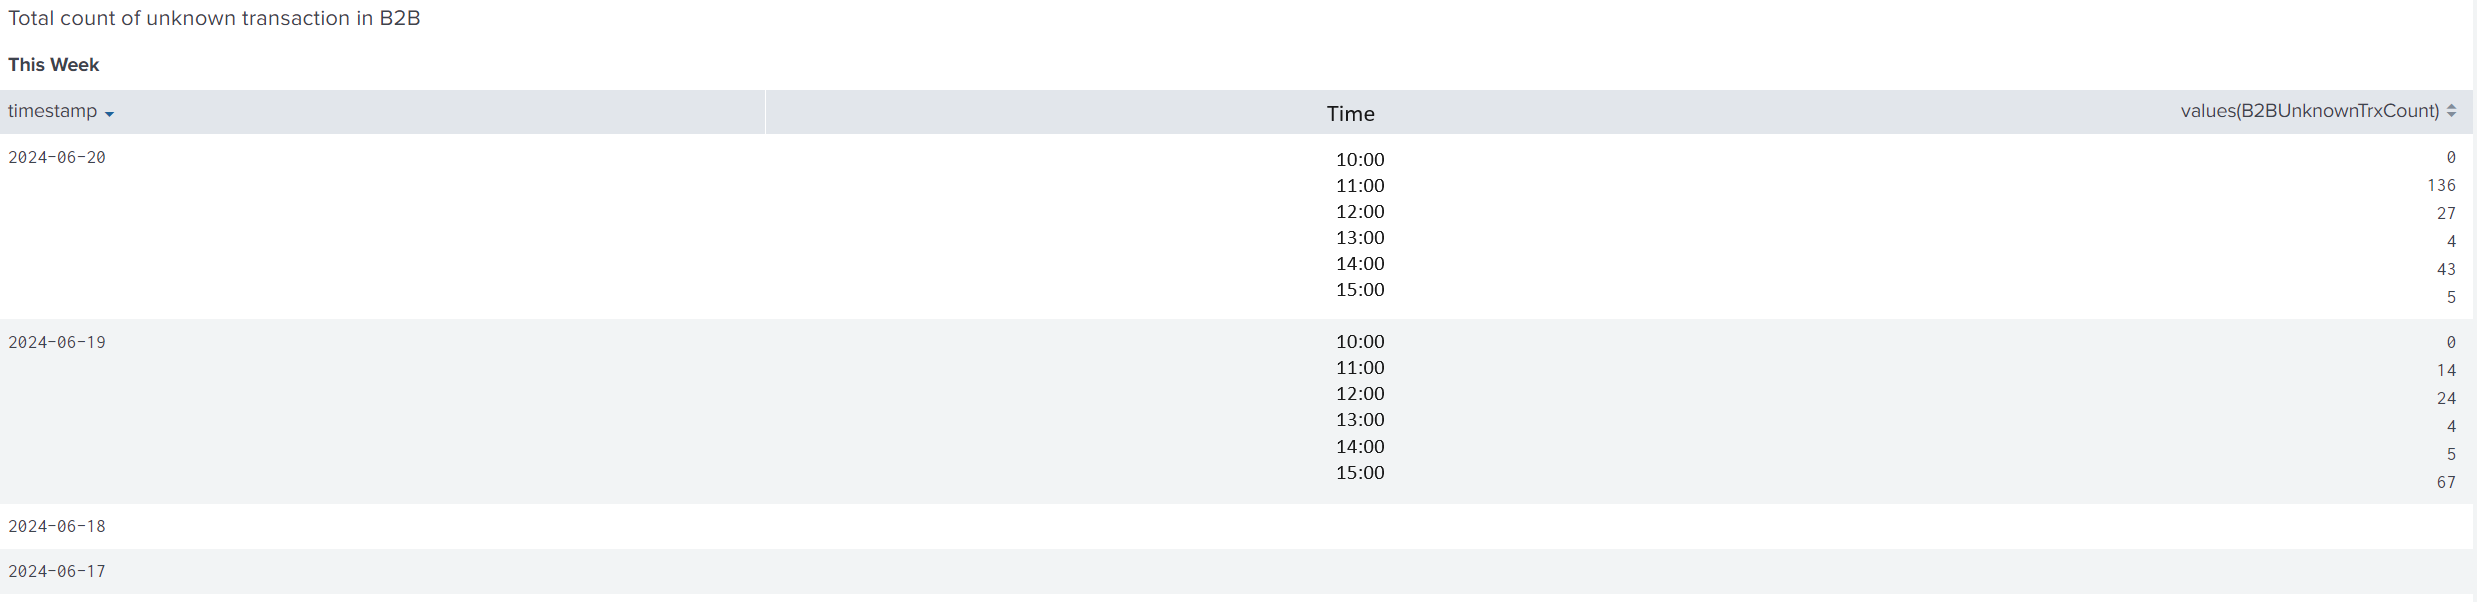The width and height of the screenshot is (2477, 602).
Task: Click the values(B2BUnknownTrxCount) sort arrows
Action: tap(2450, 111)
